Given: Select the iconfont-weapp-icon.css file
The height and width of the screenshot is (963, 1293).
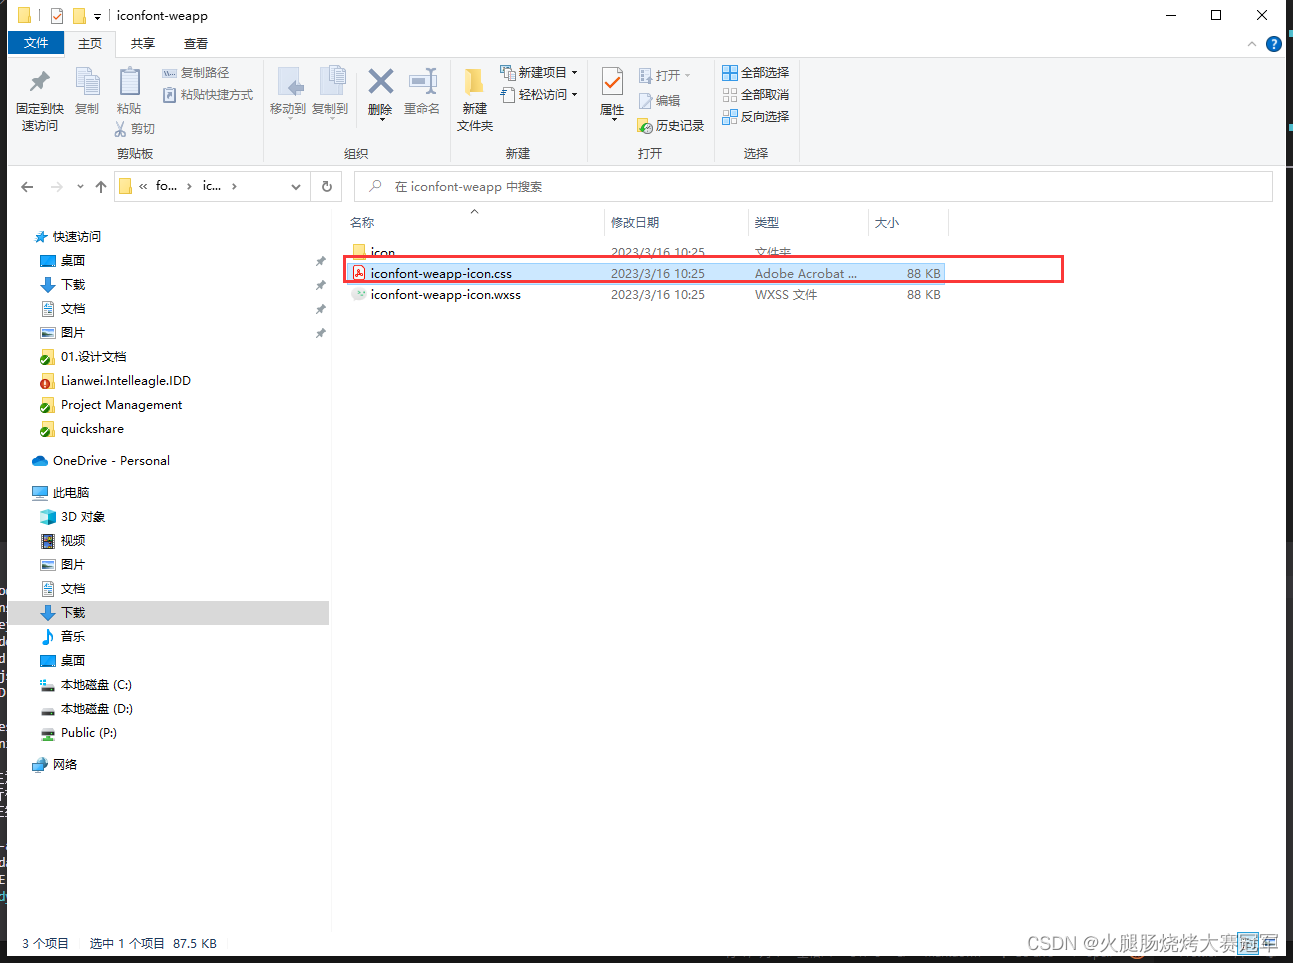Looking at the screenshot, I should pos(646,273).
